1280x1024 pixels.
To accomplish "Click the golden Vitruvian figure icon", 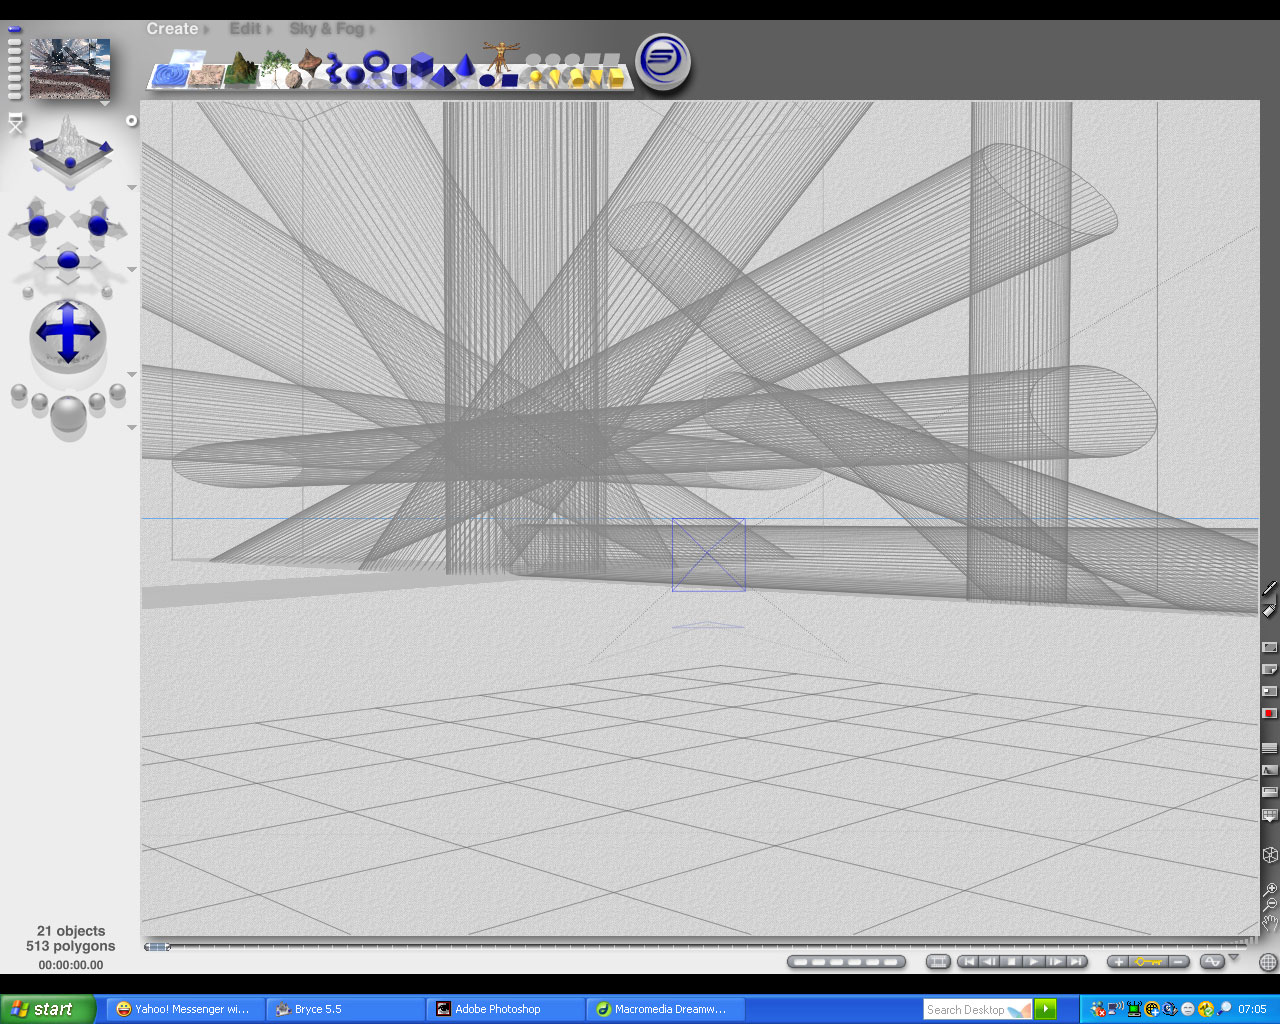I will tap(499, 57).
